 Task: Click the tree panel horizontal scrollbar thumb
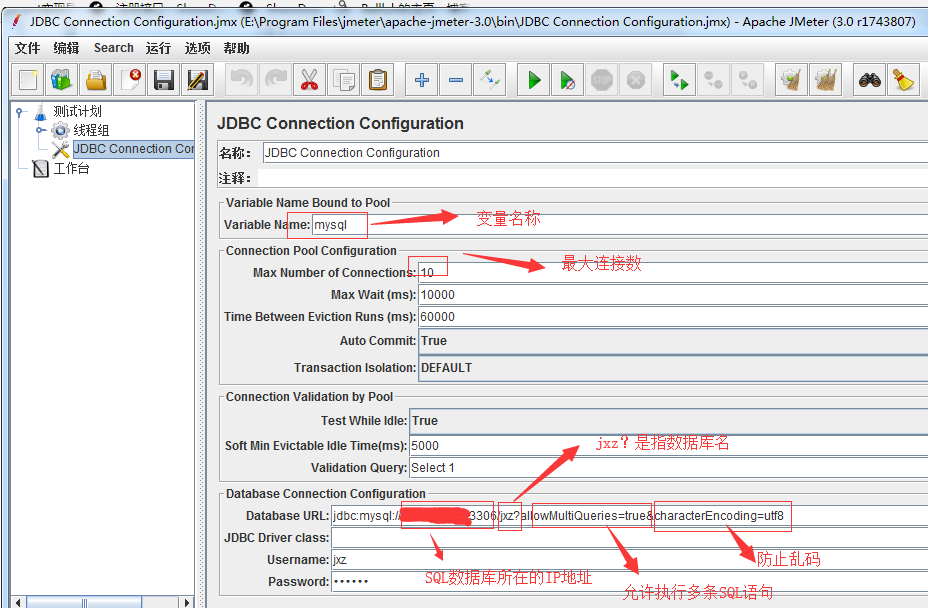tap(84, 602)
